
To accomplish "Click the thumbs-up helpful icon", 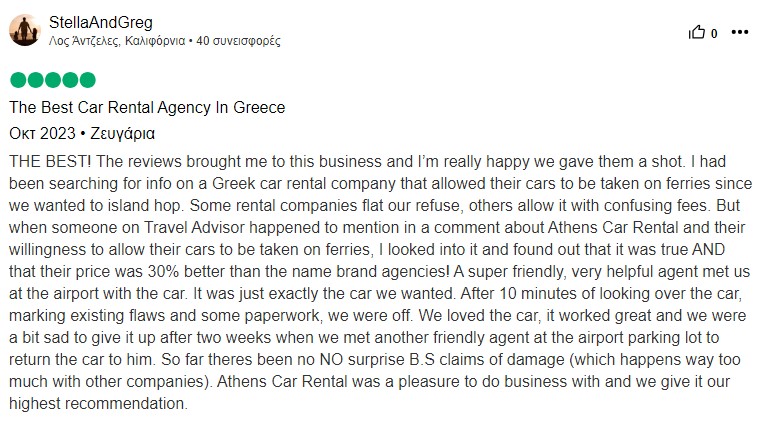I will 696,32.
